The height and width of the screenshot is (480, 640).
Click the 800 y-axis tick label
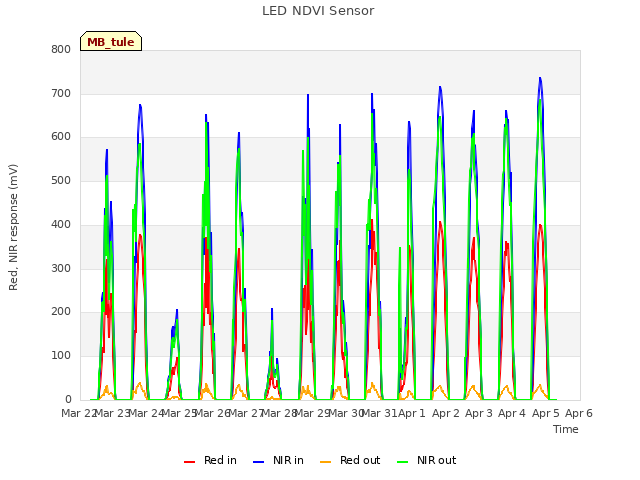(61, 50)
